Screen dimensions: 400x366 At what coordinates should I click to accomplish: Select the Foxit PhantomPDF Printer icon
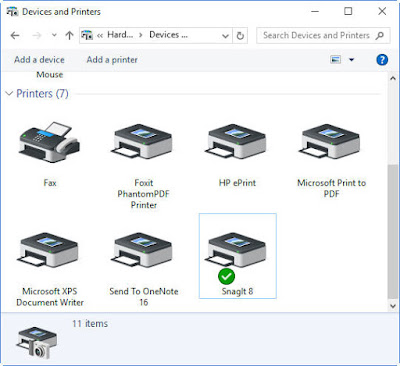click(x=143, y=141)
